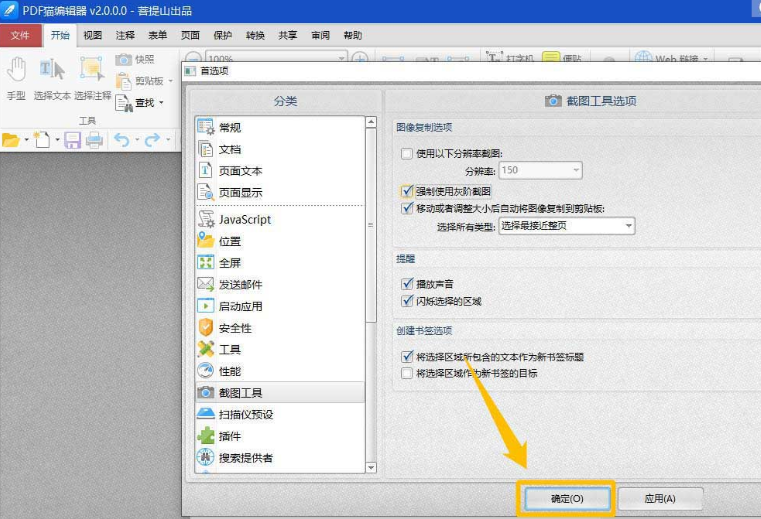Image resolution: width=761 pixels, height=519 pixels.
Task: Expand the open-folder dropdown arrow
Action: click(26, 140)
